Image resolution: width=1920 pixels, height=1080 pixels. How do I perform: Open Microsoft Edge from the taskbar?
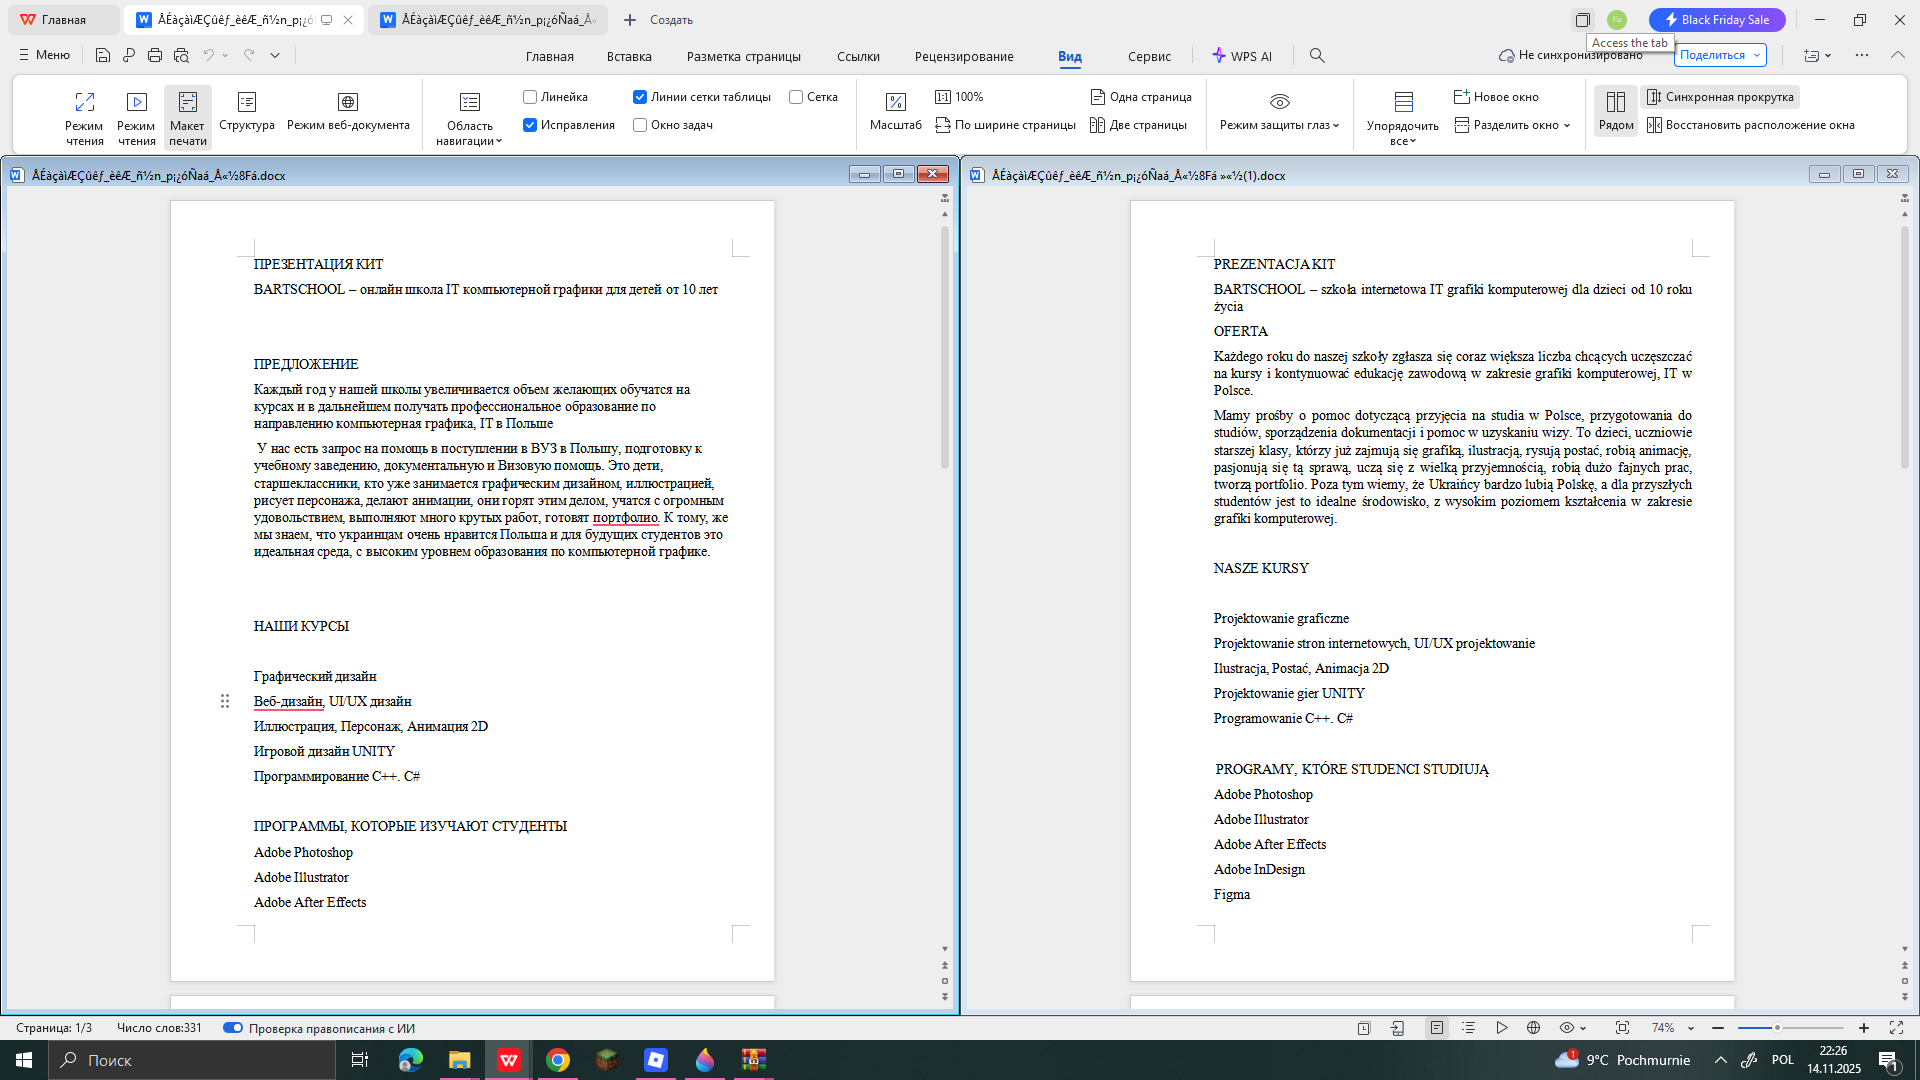click(410, 1060)
